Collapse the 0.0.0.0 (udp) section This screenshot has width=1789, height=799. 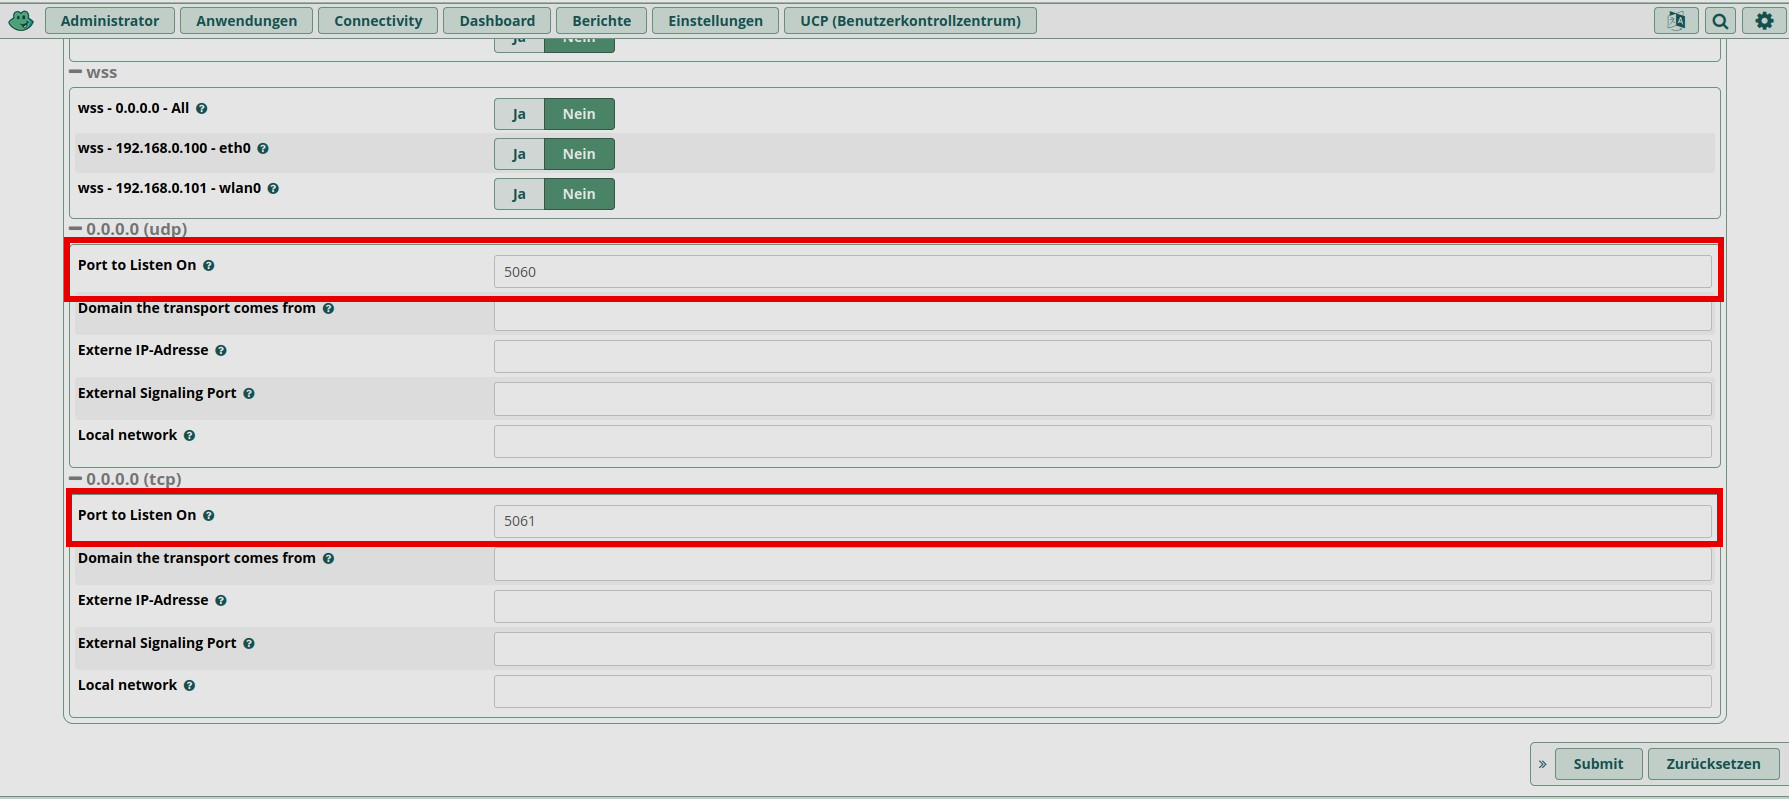(76, 229)
